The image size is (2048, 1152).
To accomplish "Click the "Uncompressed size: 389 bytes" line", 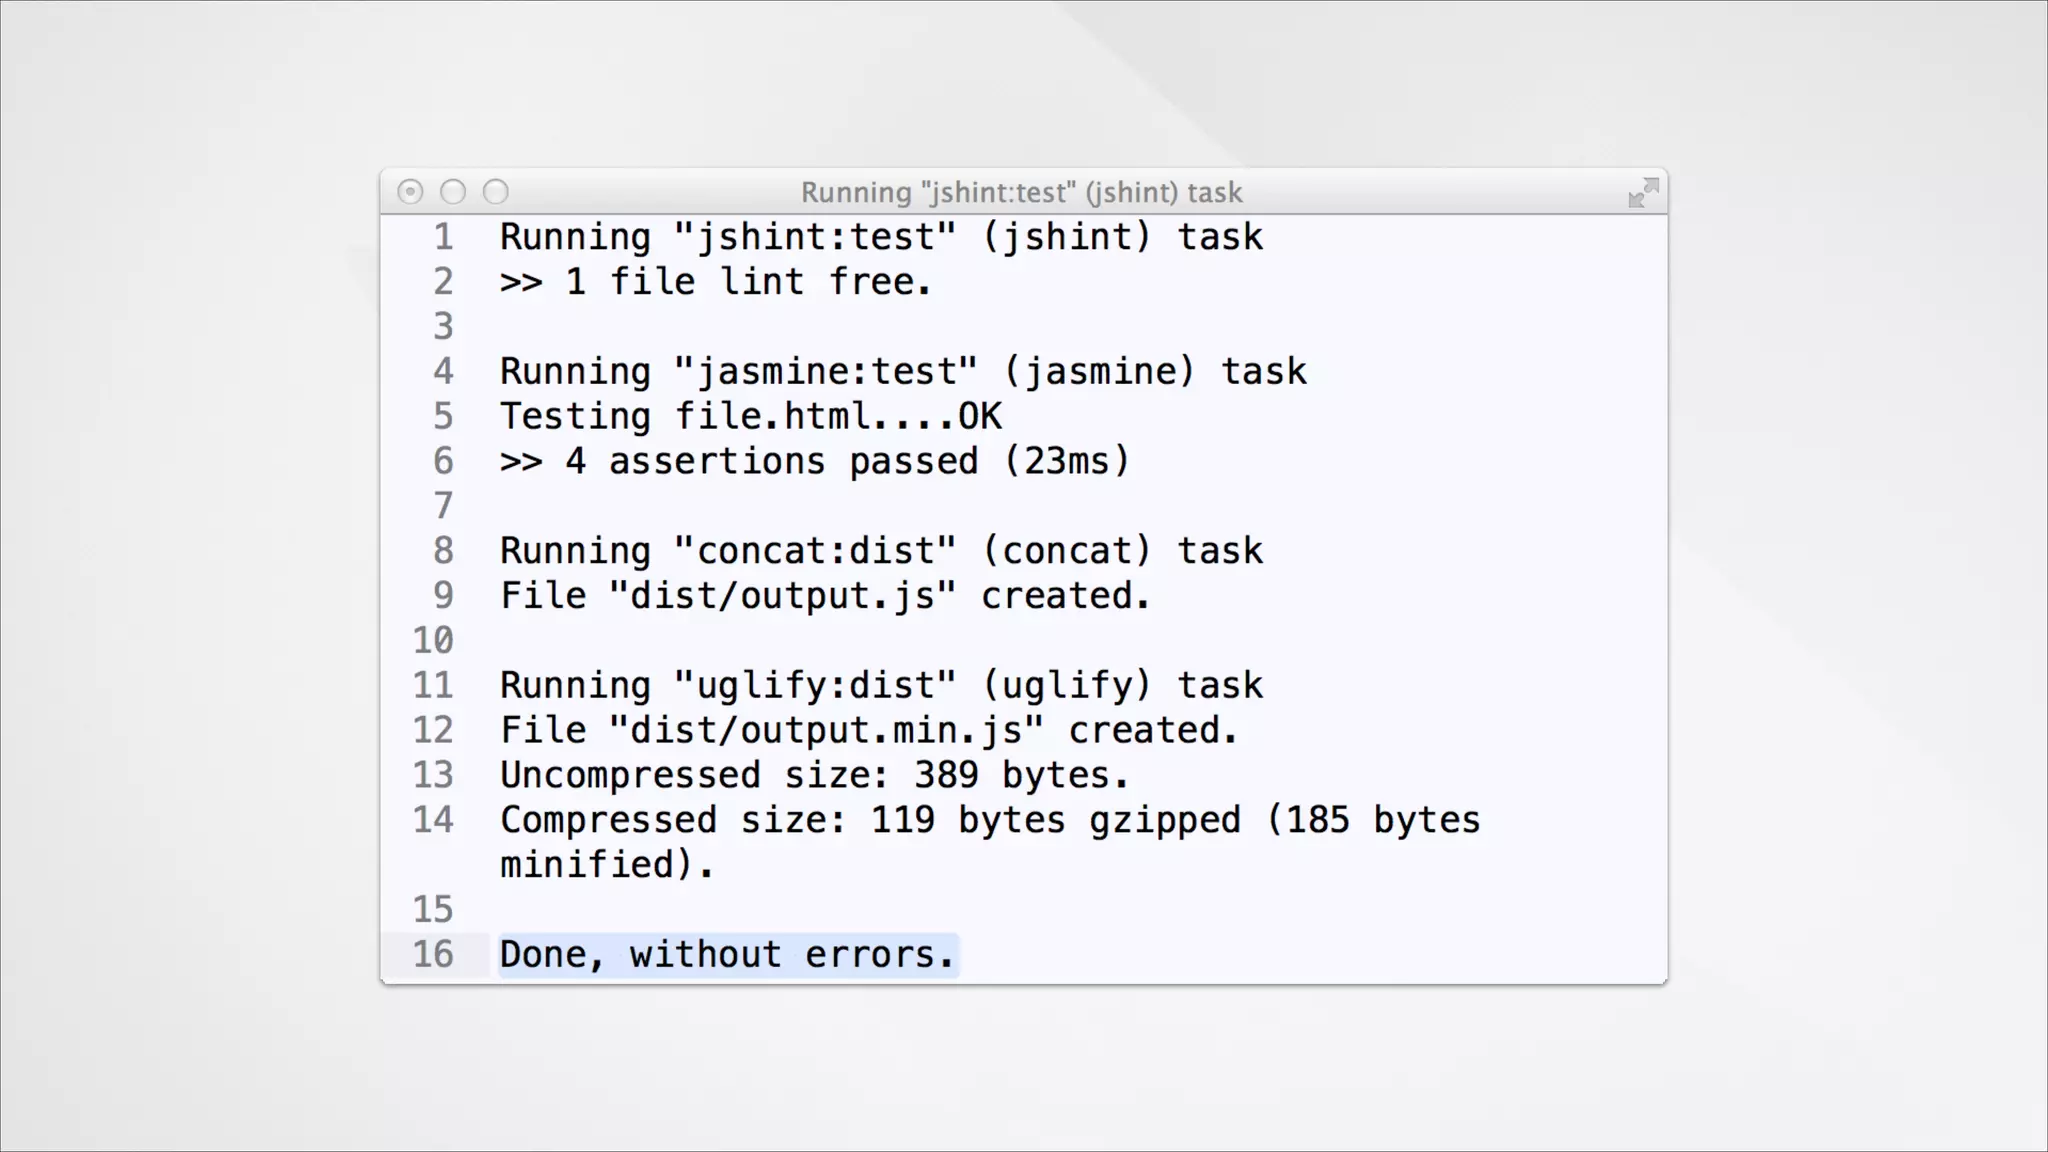I will click(814, 776).
